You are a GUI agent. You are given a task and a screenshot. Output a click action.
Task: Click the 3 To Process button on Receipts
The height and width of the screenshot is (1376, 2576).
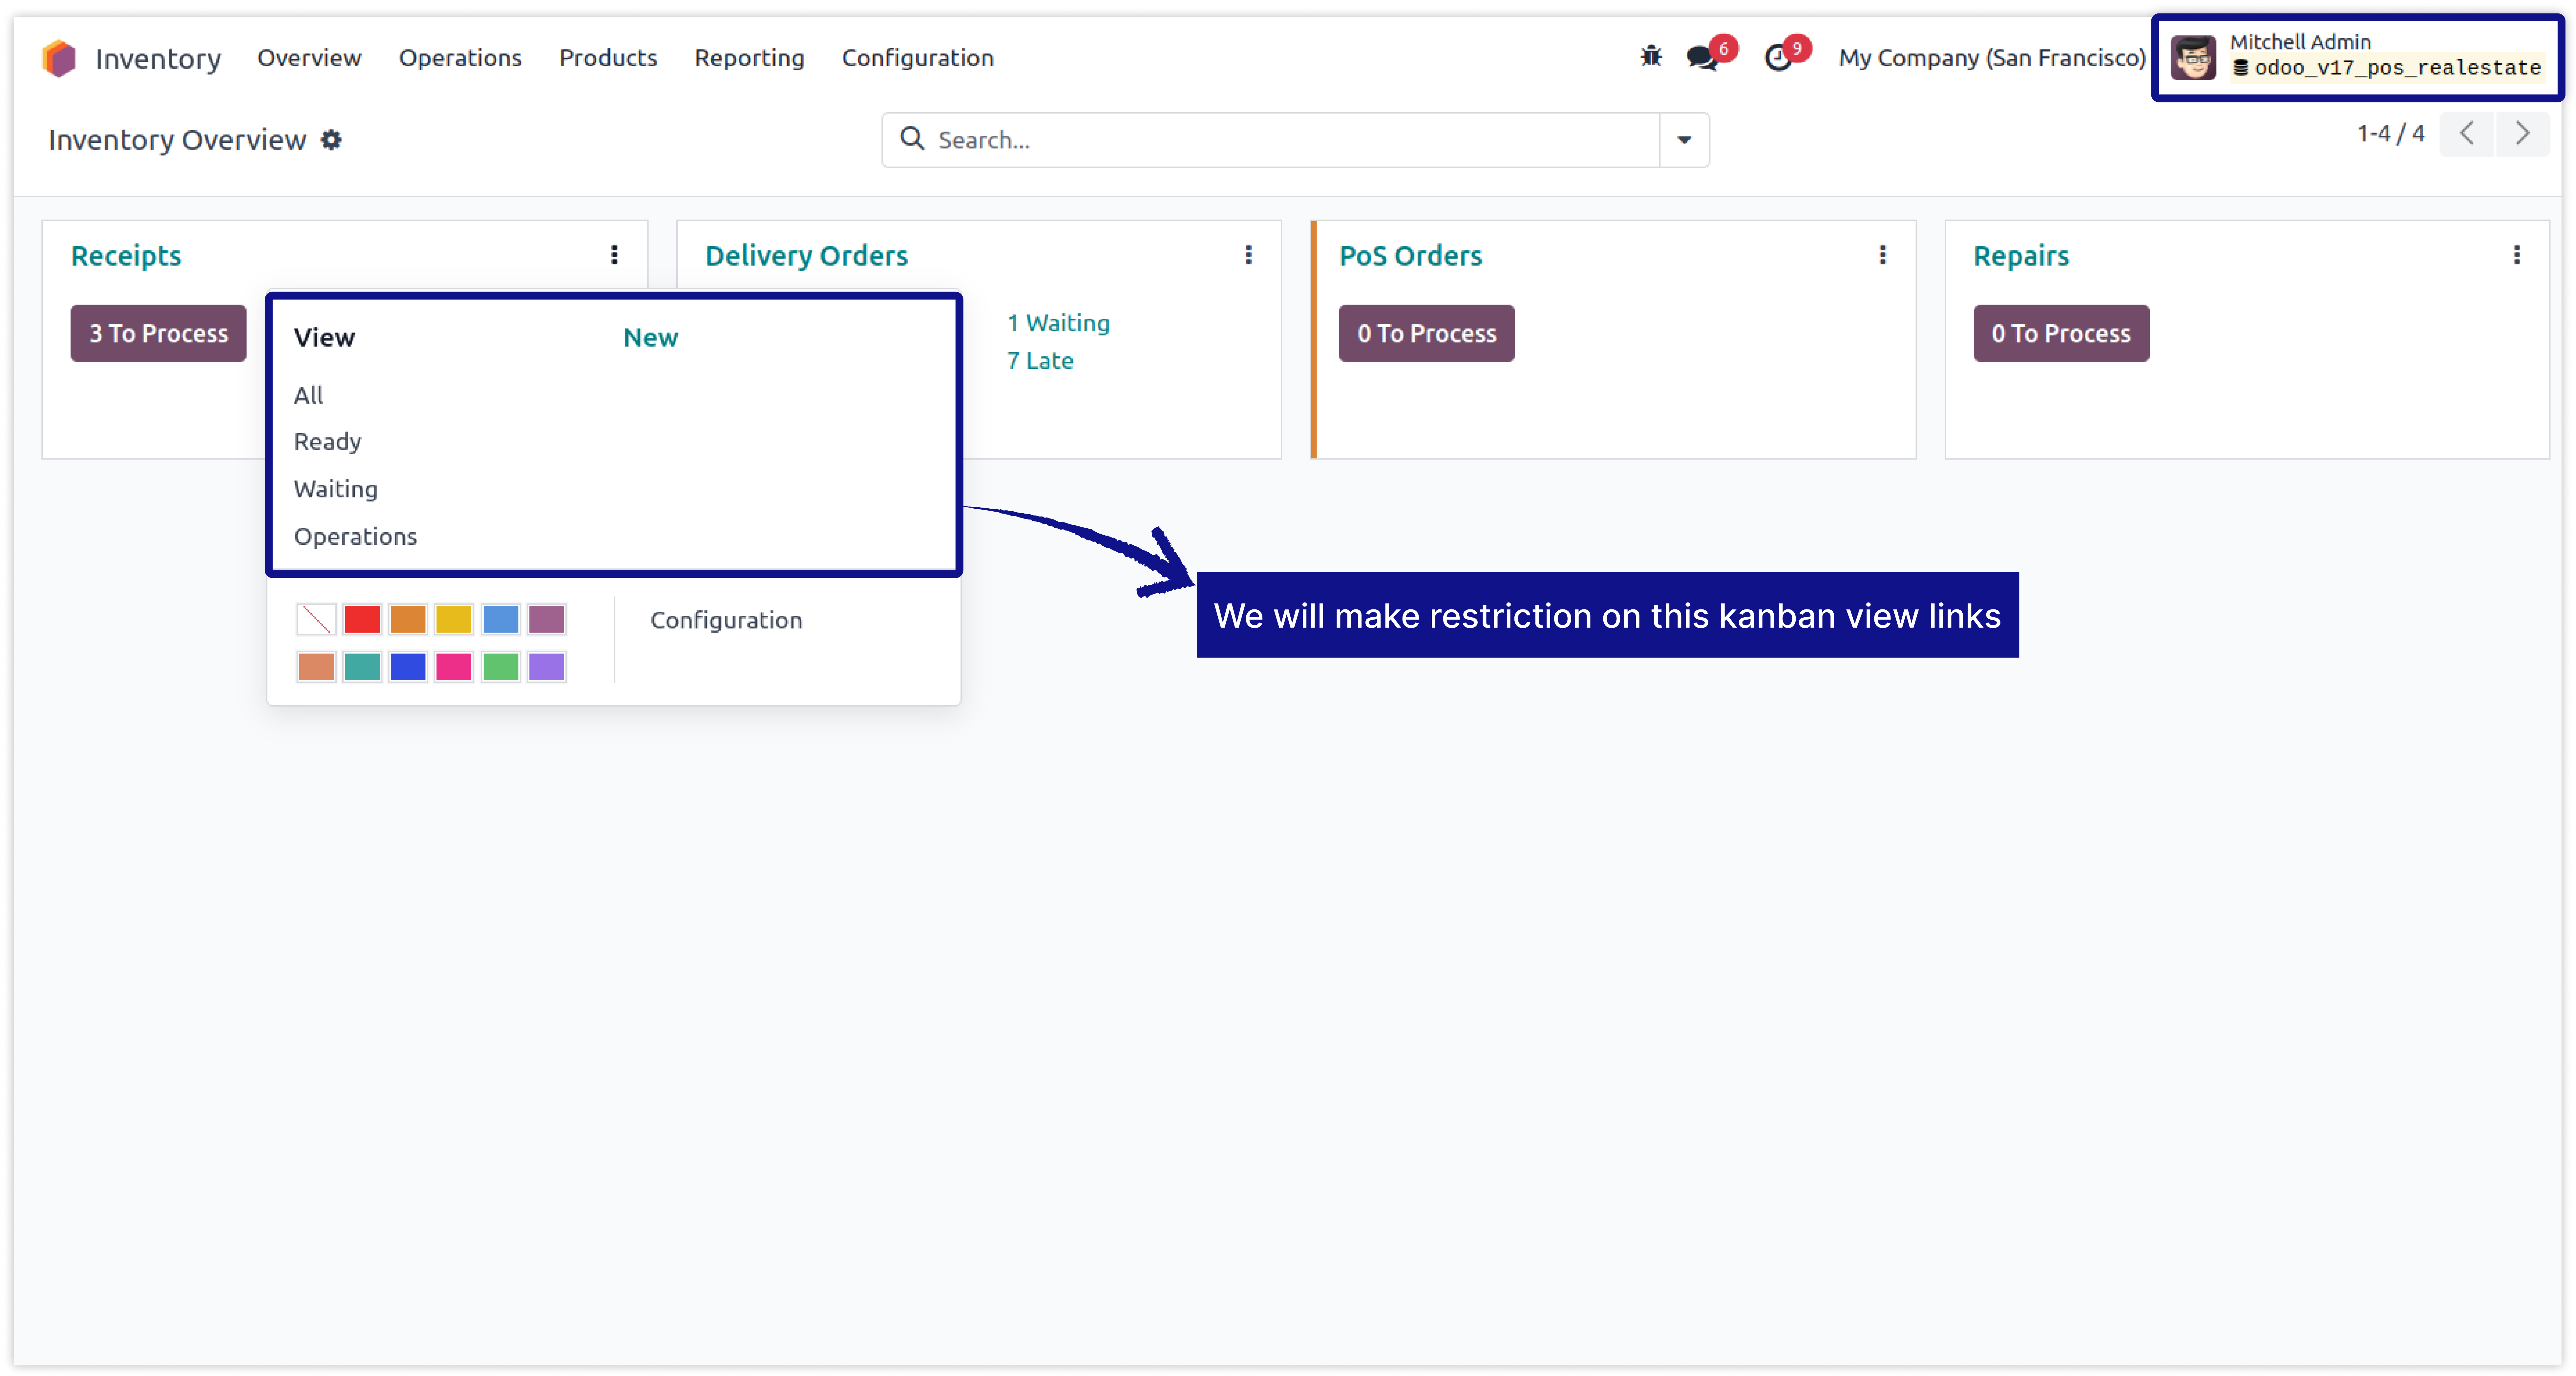click(x=158, y=333)
